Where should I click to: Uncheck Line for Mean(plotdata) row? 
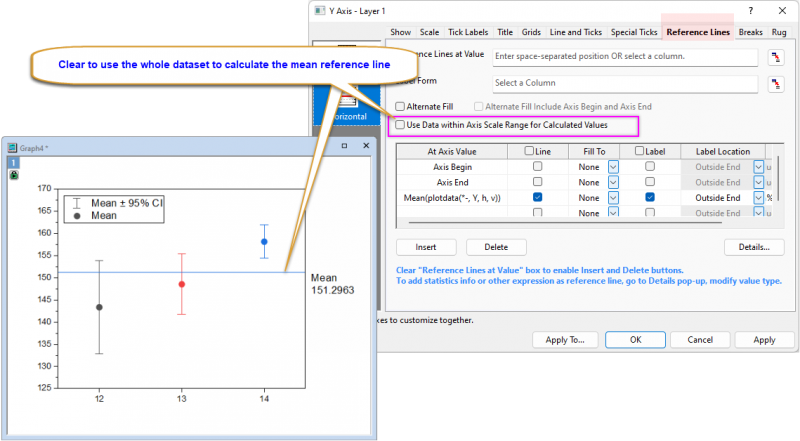pyautogui.click(x=537, y=197)
